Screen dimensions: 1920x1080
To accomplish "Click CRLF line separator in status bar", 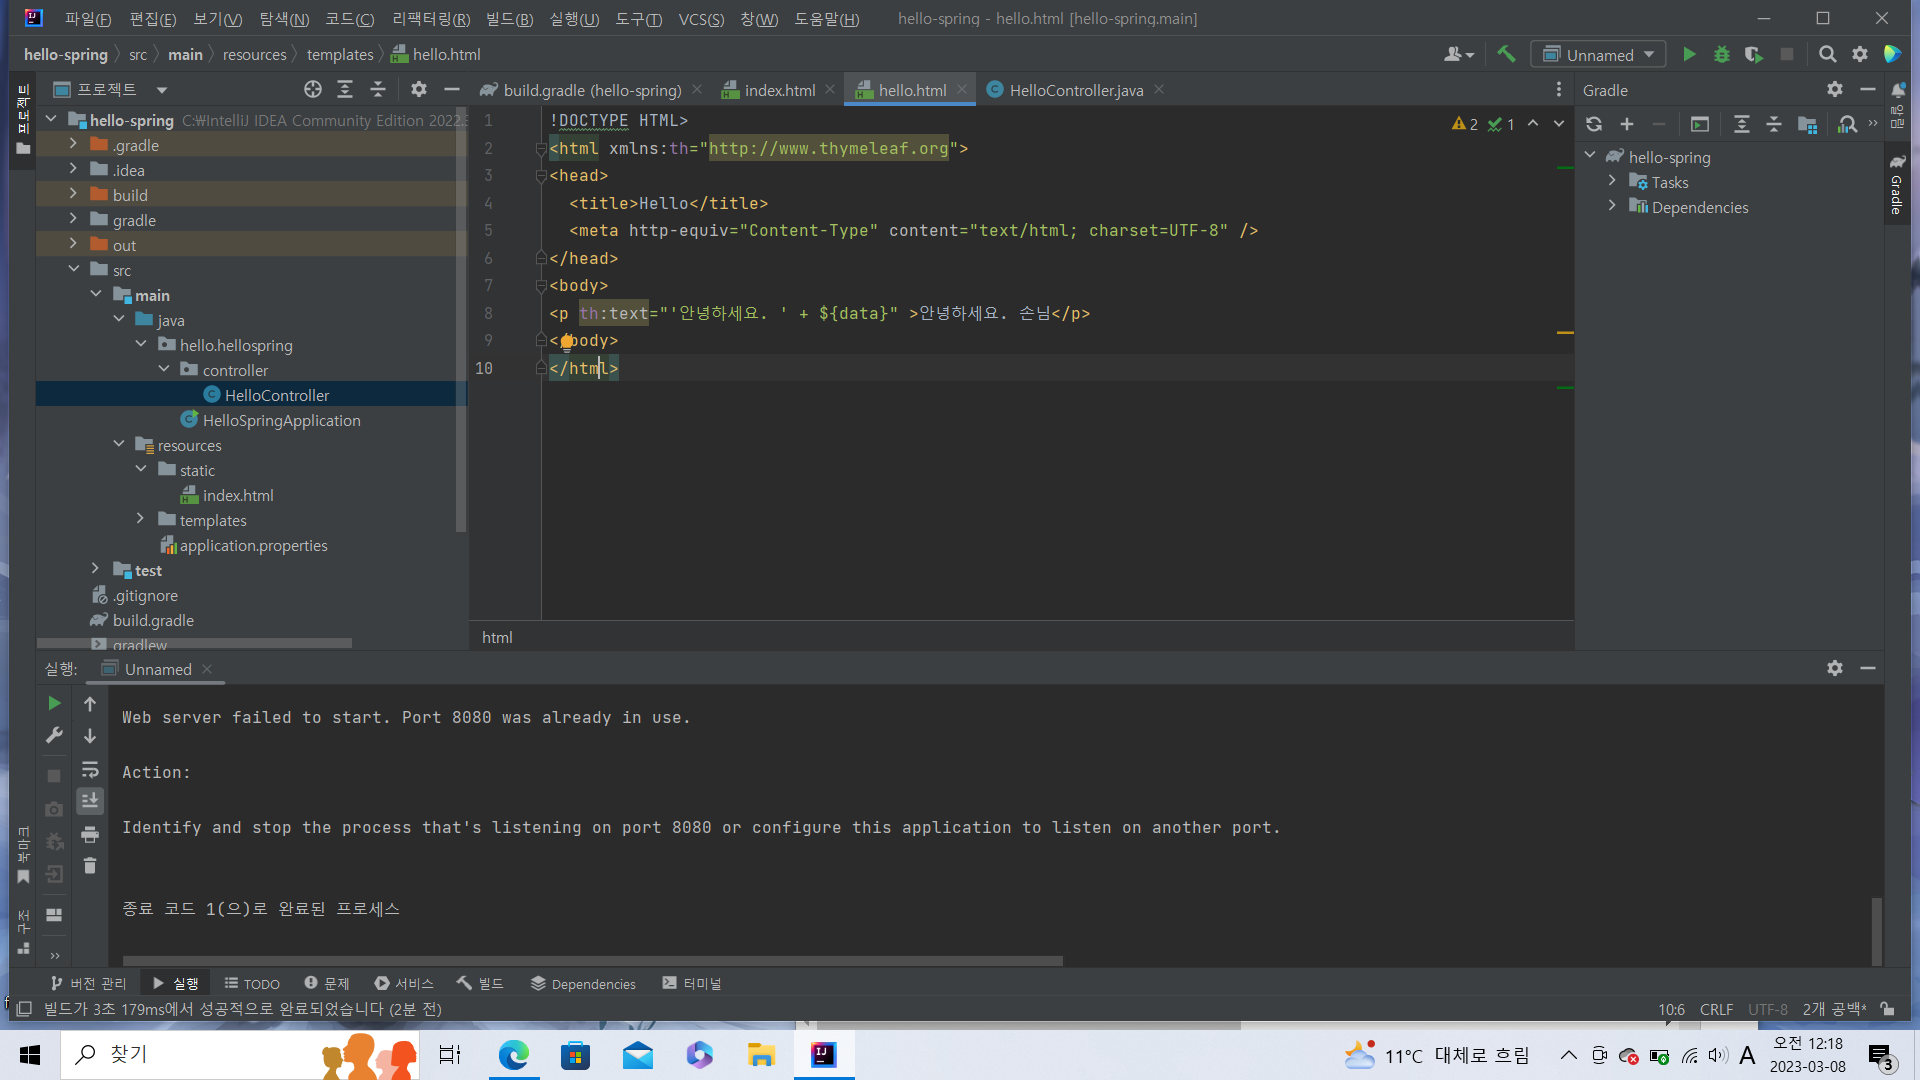I will coord(1716,1010).
